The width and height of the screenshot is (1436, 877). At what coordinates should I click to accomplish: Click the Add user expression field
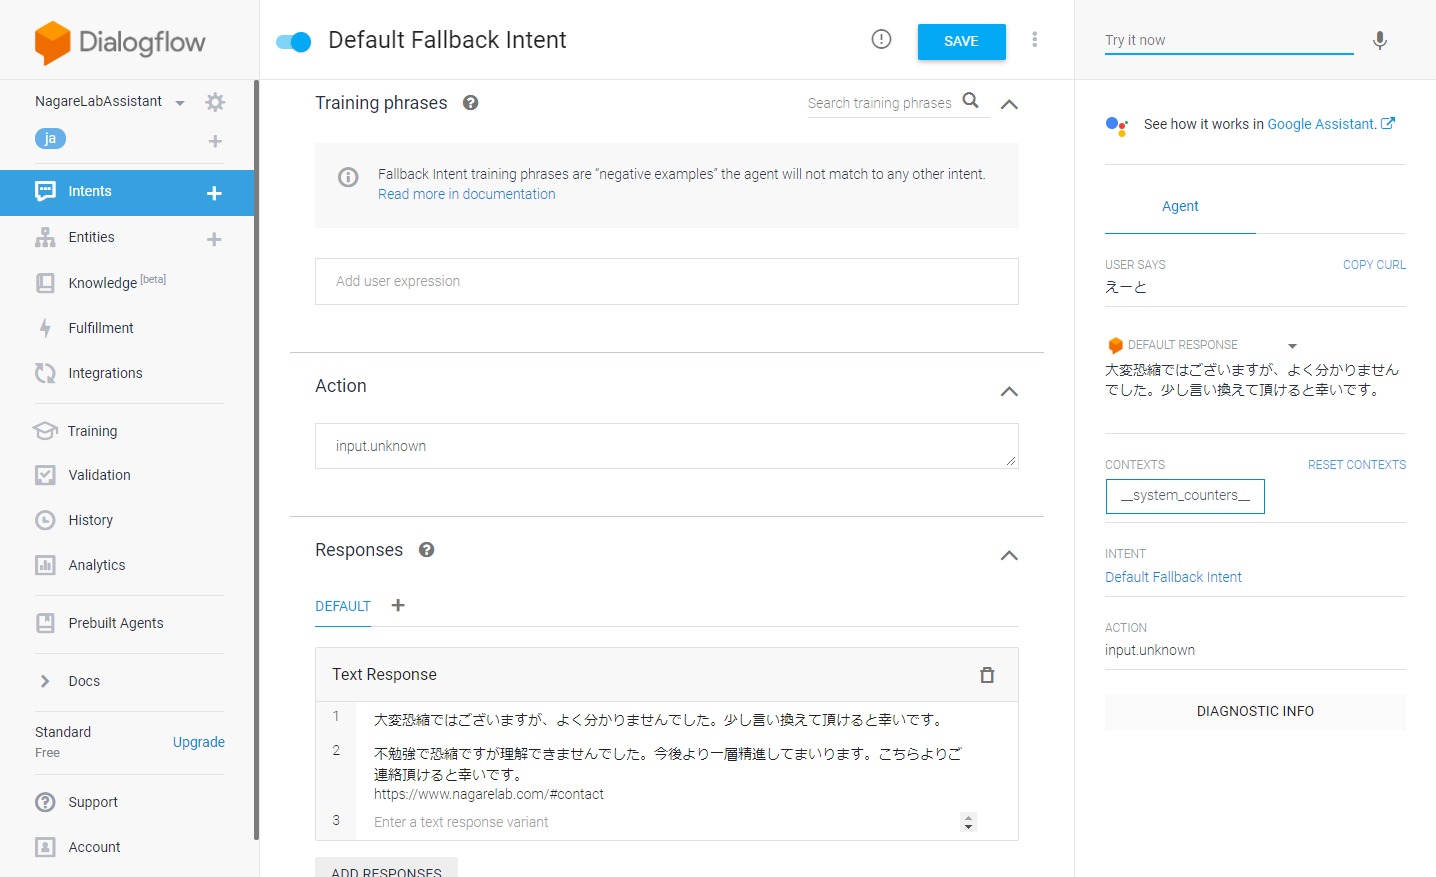(x=667, y=281)
